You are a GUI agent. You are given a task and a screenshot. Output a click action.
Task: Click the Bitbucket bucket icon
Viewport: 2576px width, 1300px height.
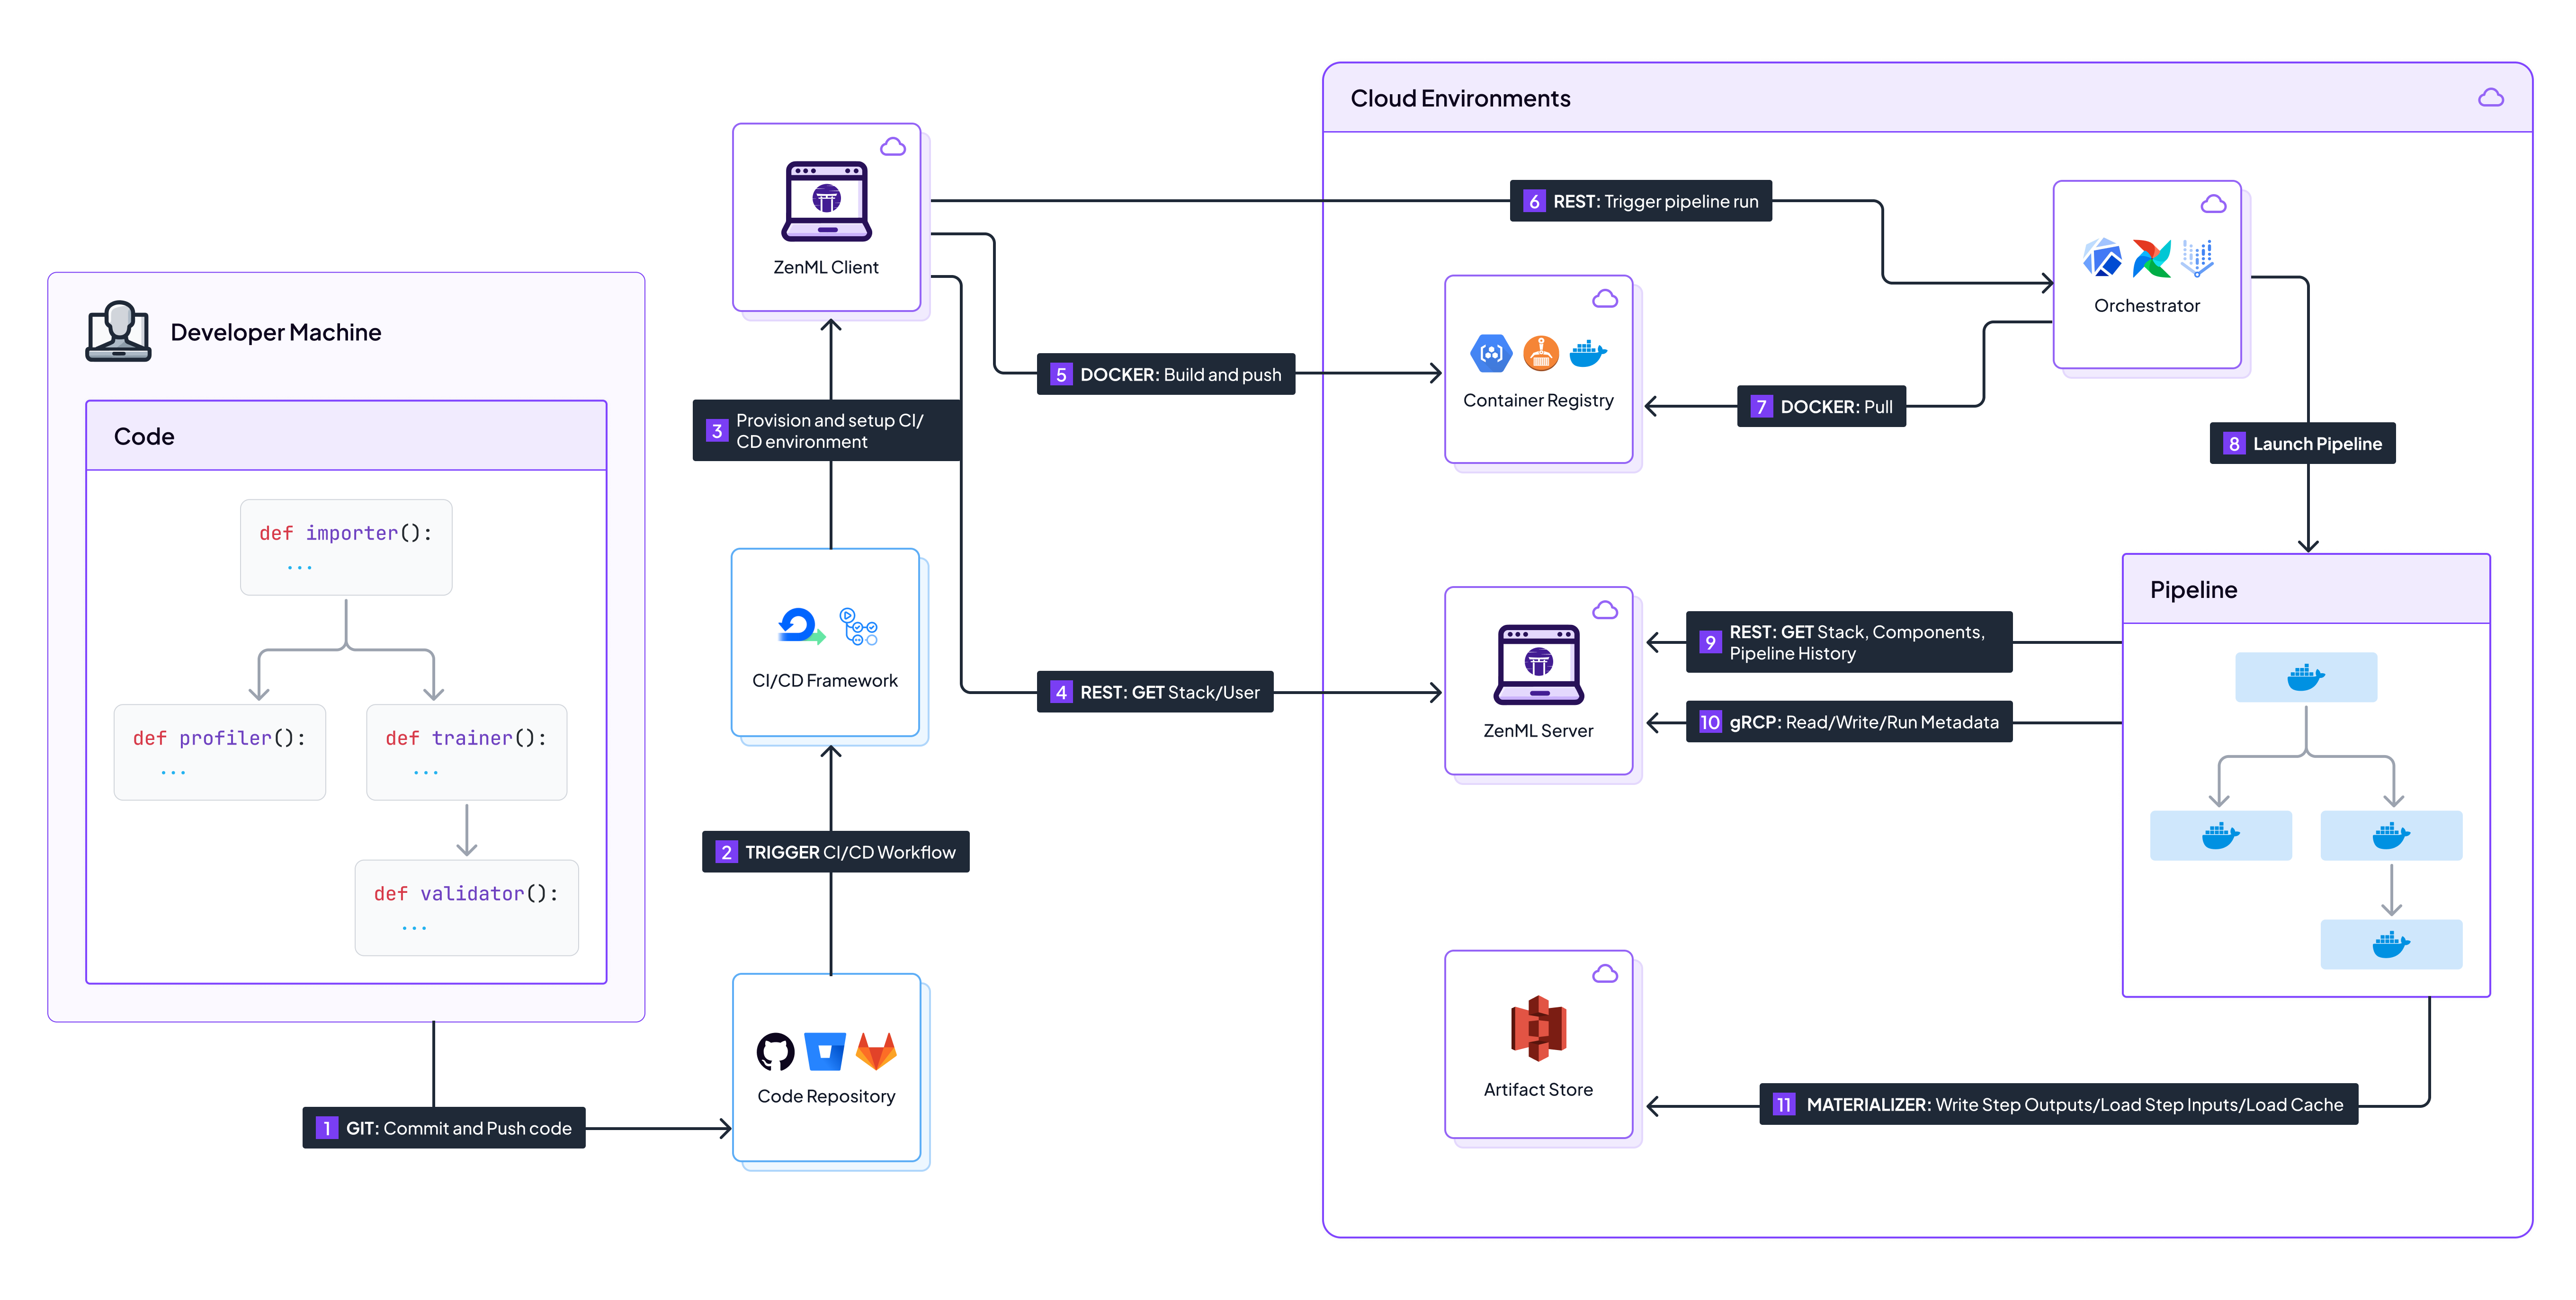[825, 1051]
